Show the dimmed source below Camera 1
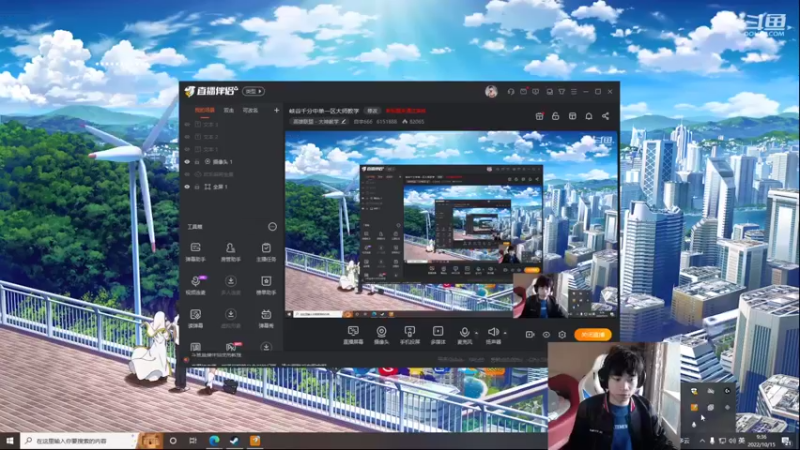Viewport: 800px width, 450px height. 187,174
